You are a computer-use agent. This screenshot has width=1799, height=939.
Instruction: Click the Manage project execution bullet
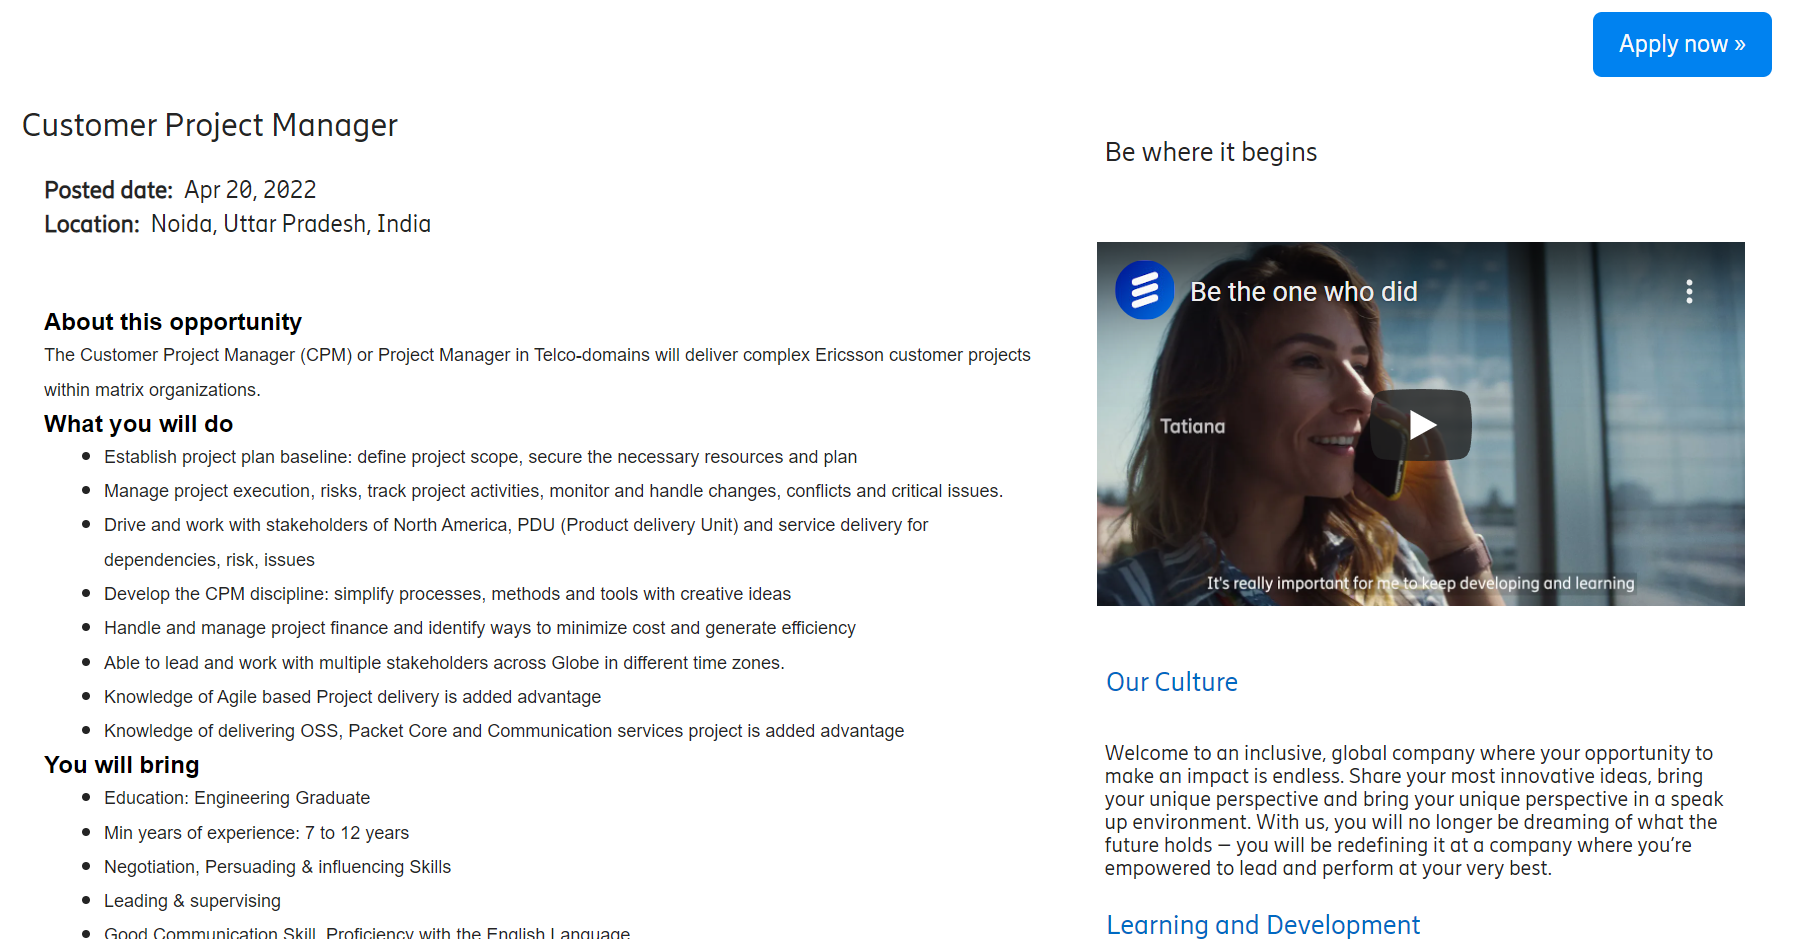[553, 491]
